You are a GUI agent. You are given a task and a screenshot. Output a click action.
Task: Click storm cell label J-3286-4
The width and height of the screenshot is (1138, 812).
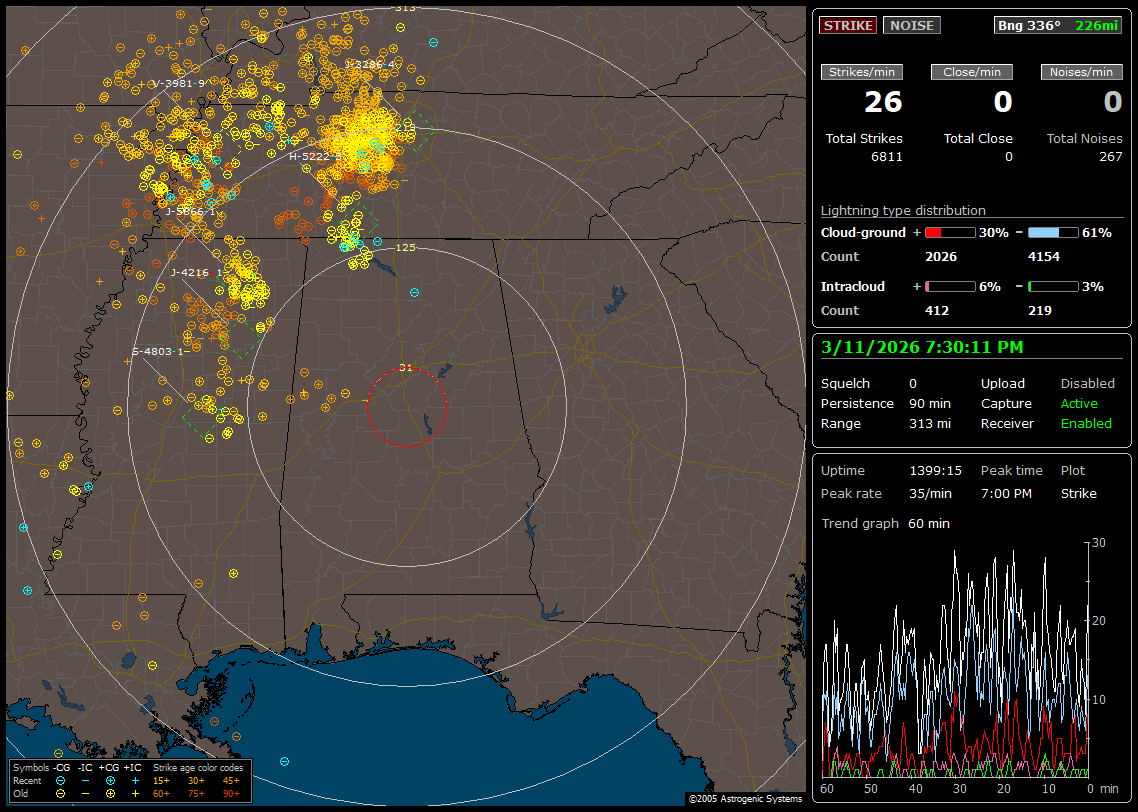370,64
